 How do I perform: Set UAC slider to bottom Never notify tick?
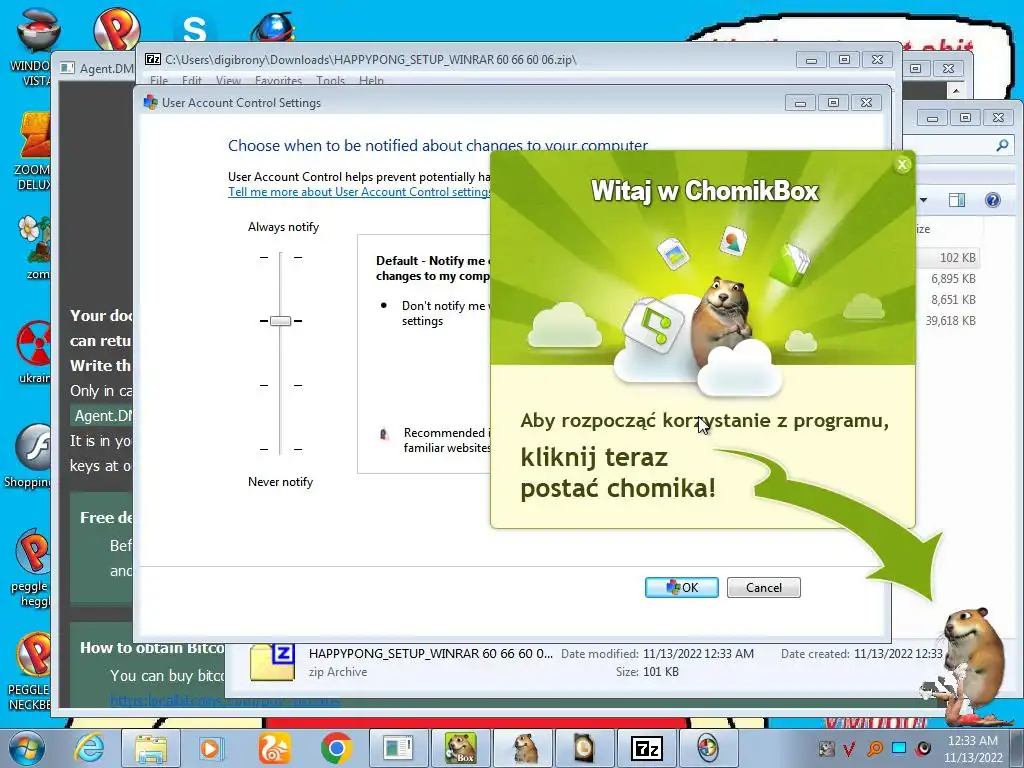(x=281, y=449)
